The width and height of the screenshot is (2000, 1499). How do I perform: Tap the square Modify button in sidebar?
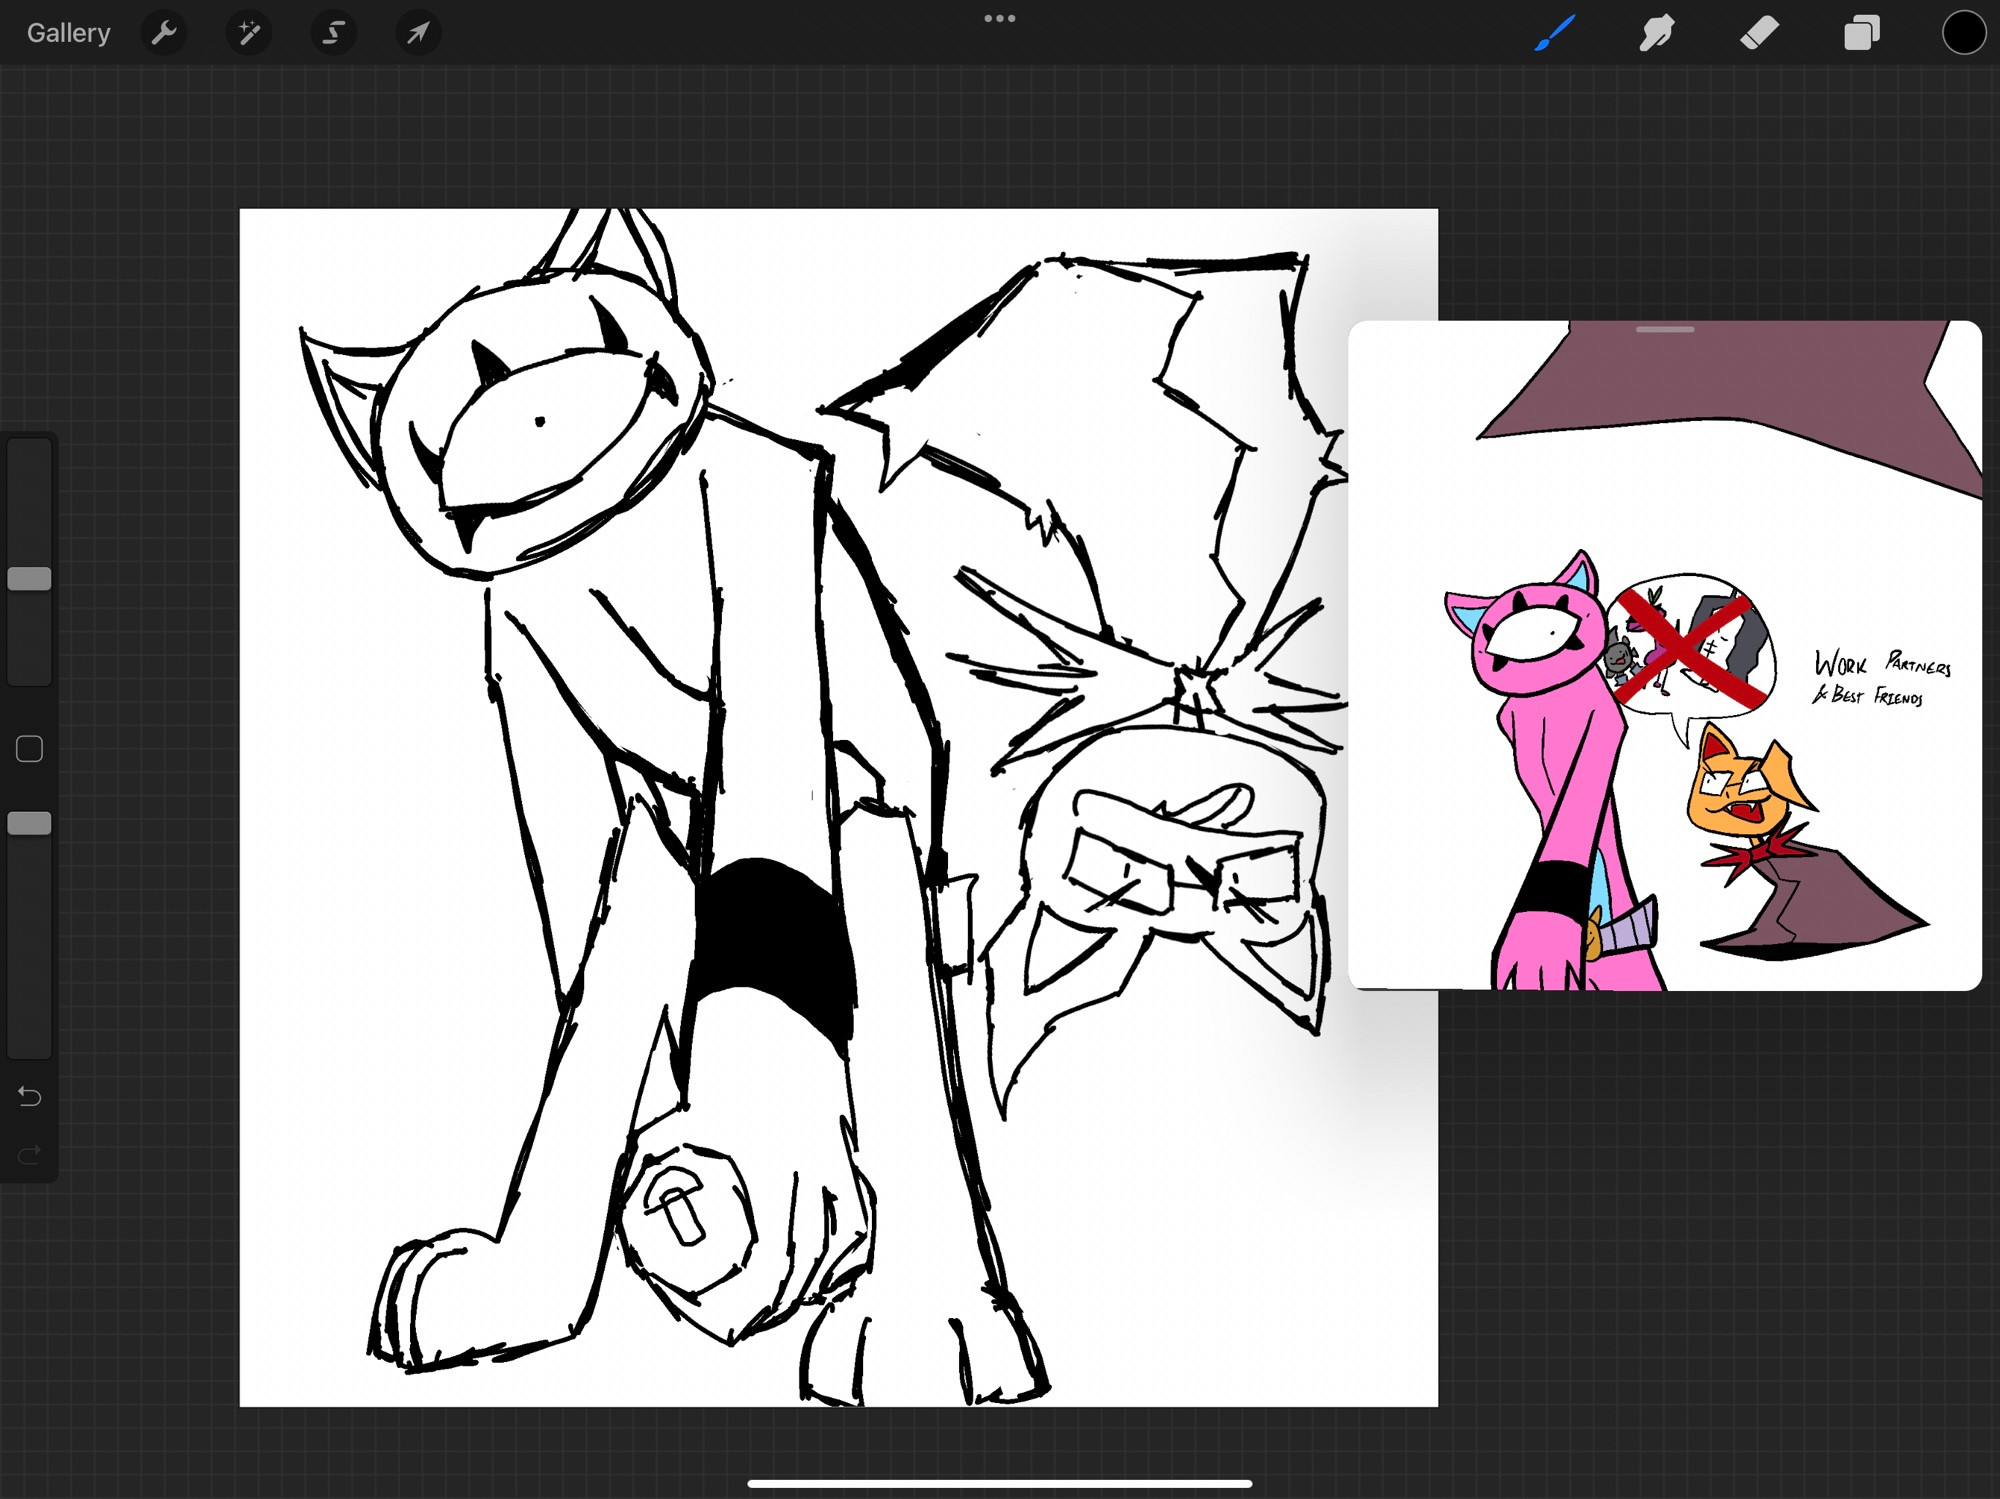29,748
